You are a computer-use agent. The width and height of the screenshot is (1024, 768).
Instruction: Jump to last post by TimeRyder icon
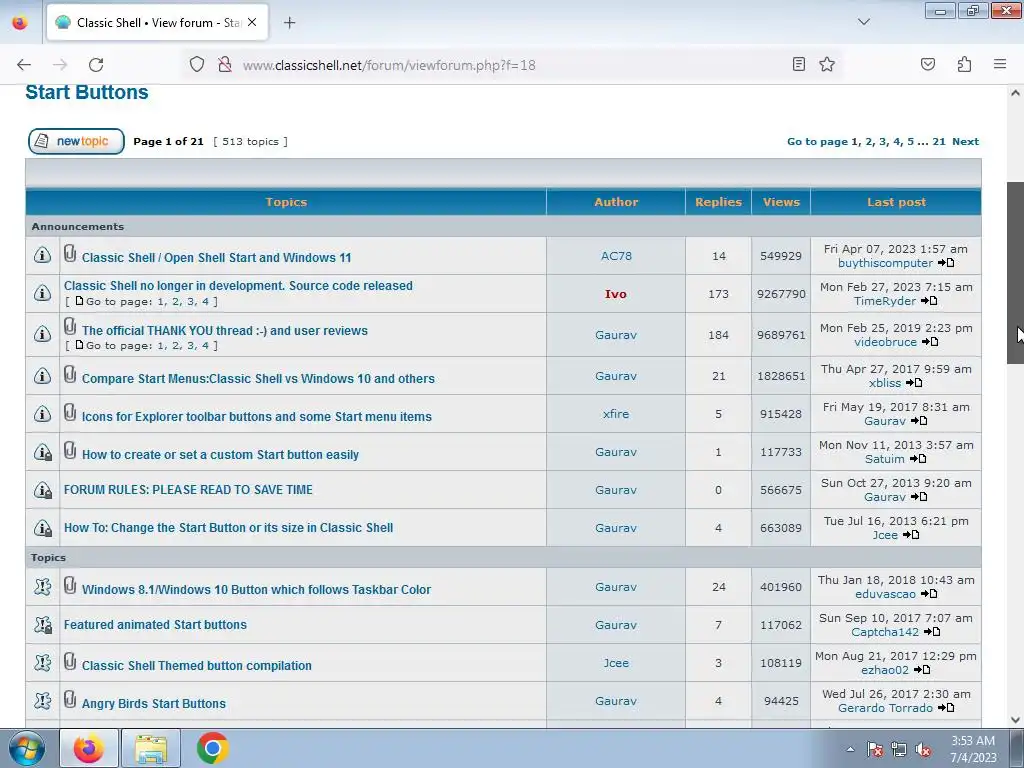pyautogui.click(x=929, y=300)
